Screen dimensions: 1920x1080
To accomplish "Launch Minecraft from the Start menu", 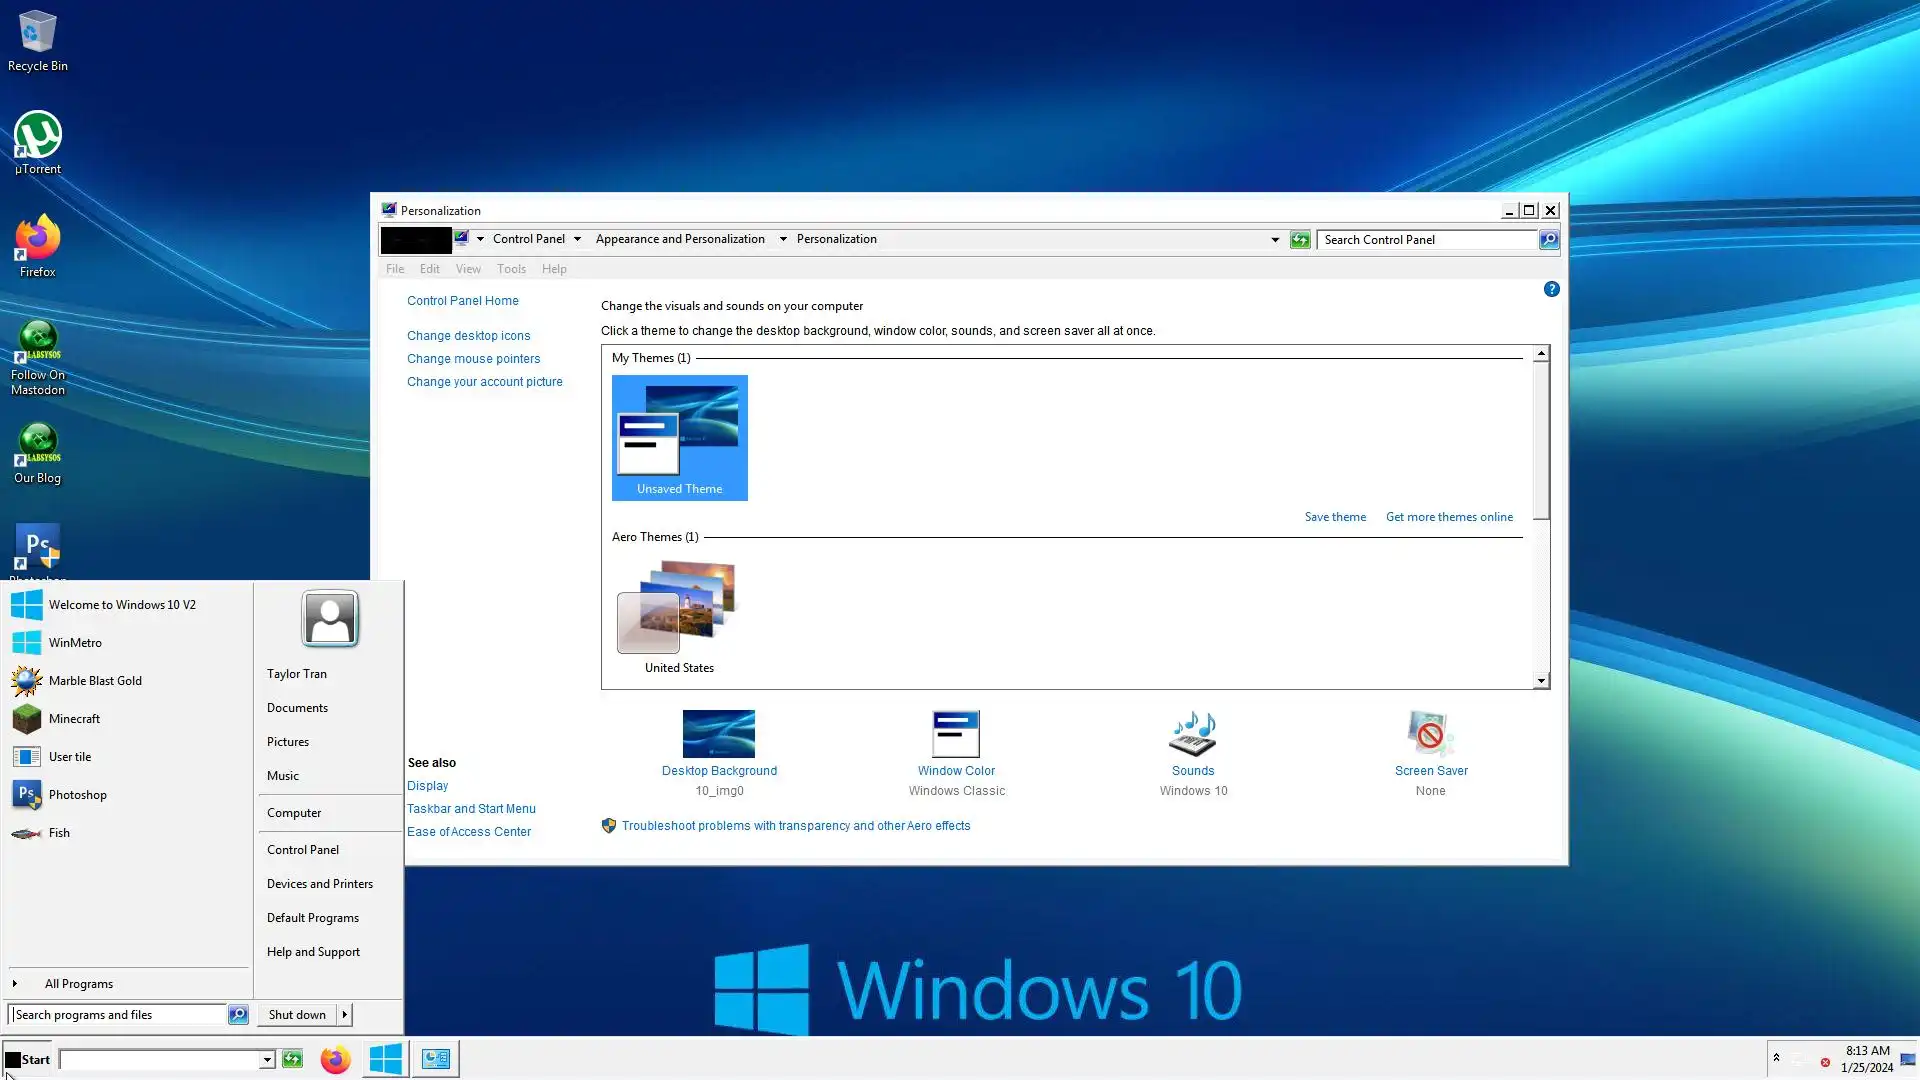I will [x=74, y=719].
